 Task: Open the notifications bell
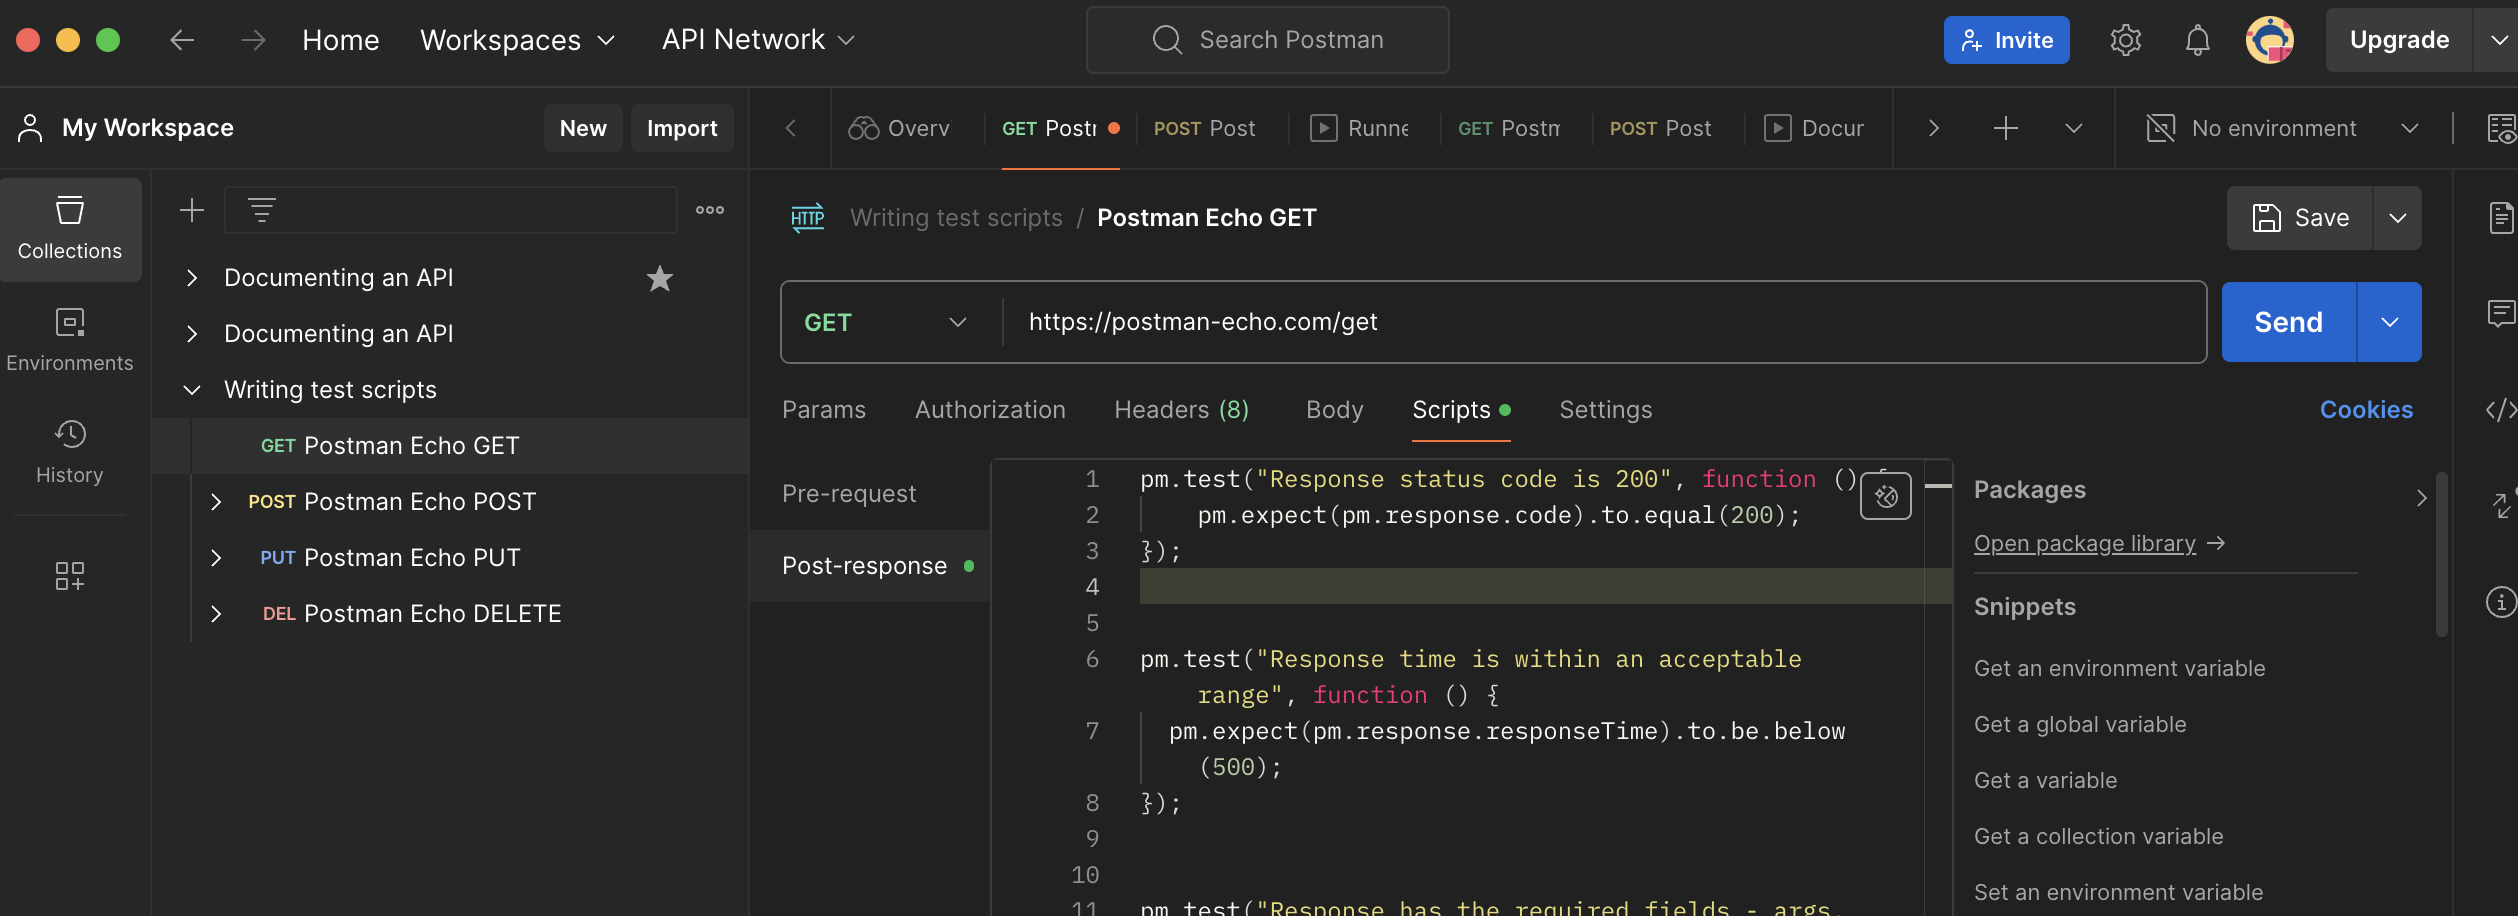(2197, 40)
